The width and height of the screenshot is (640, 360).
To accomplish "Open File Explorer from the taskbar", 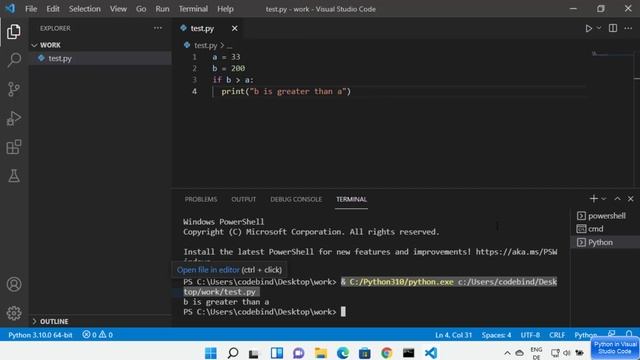I will [x=321, y=353].
